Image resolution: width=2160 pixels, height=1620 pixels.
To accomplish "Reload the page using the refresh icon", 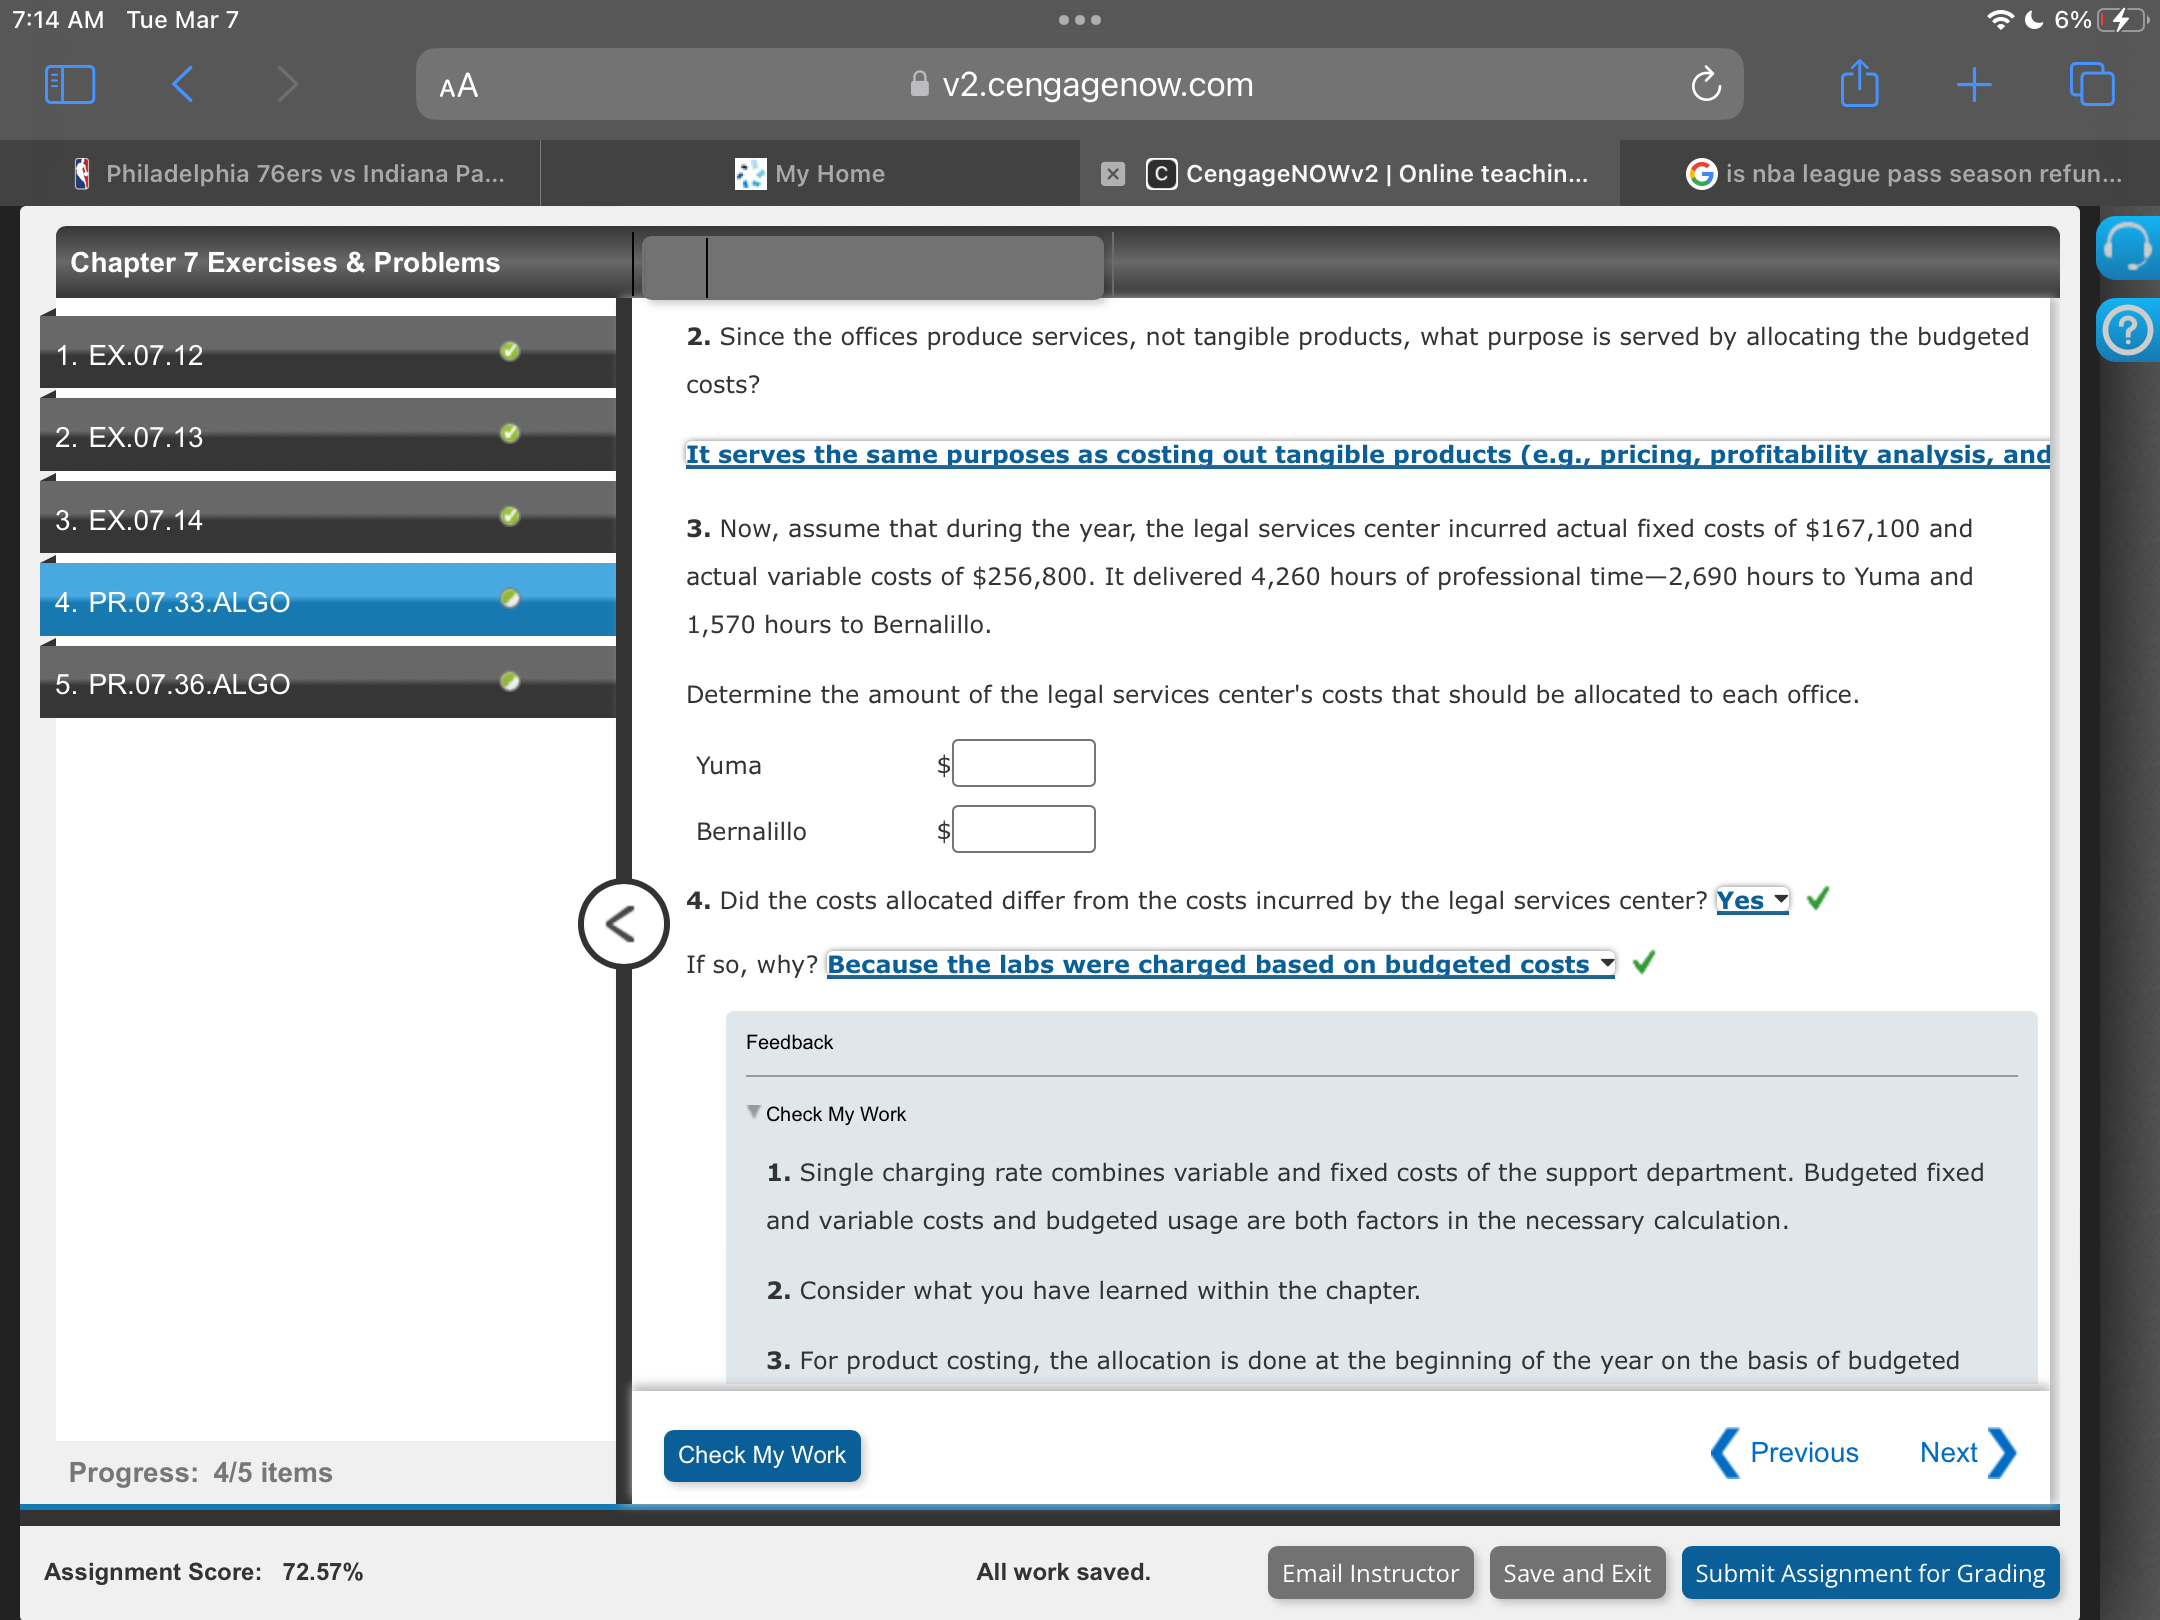I will coord(1706,85).
